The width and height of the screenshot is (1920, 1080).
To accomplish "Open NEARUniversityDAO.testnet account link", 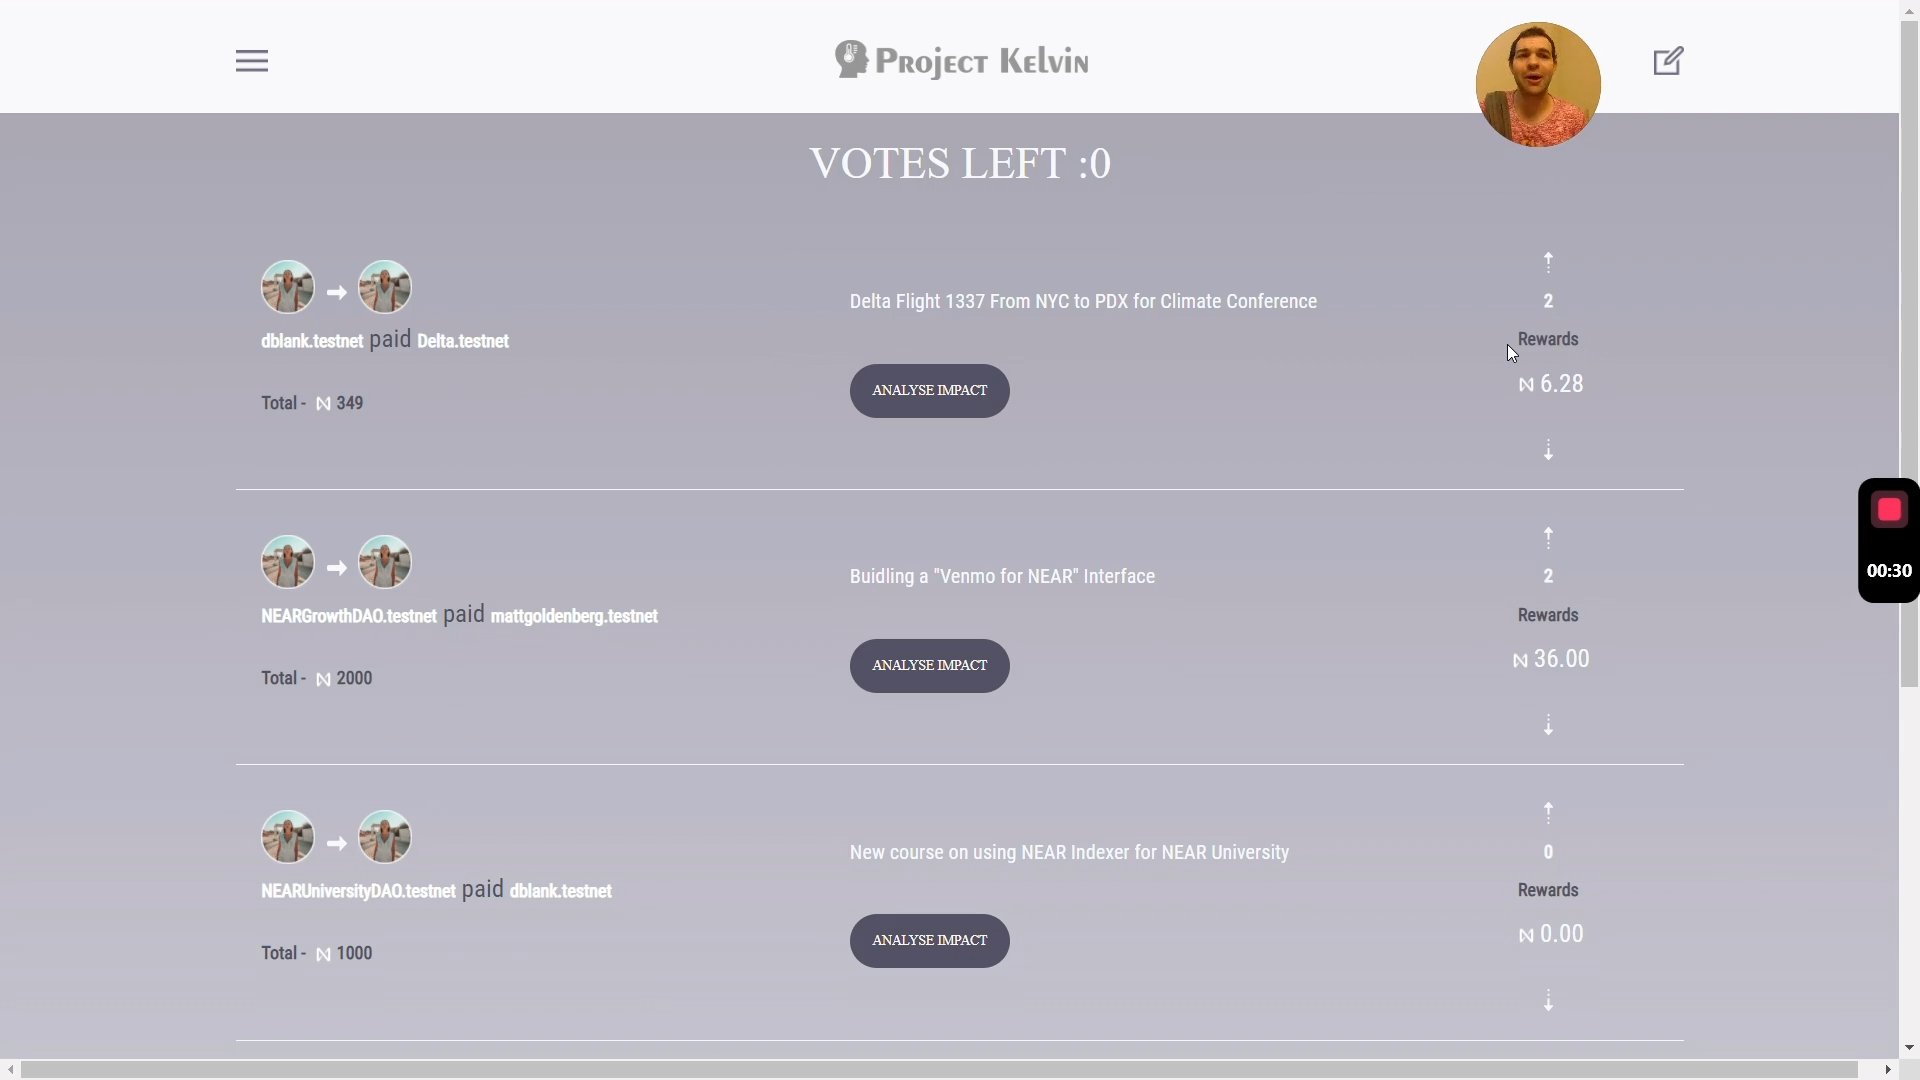I will [358, 892].
